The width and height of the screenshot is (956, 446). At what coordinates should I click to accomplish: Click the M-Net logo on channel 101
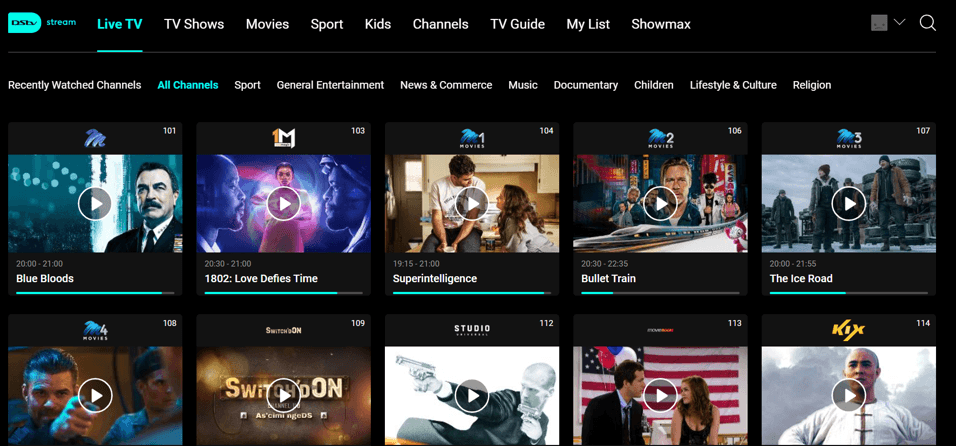pos(95,138)
